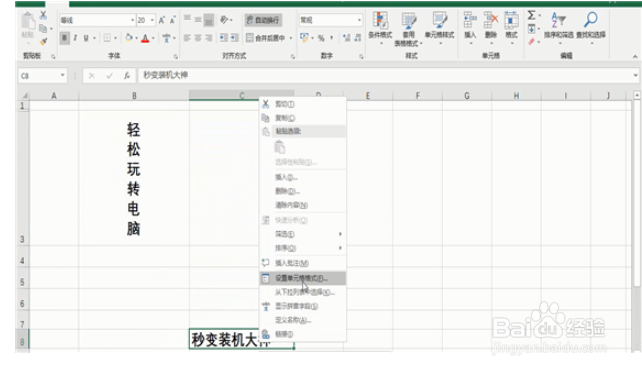The height and width of the screenshot is (370, 642).
Task: Toggle align text left
Action: coord(187,38)
